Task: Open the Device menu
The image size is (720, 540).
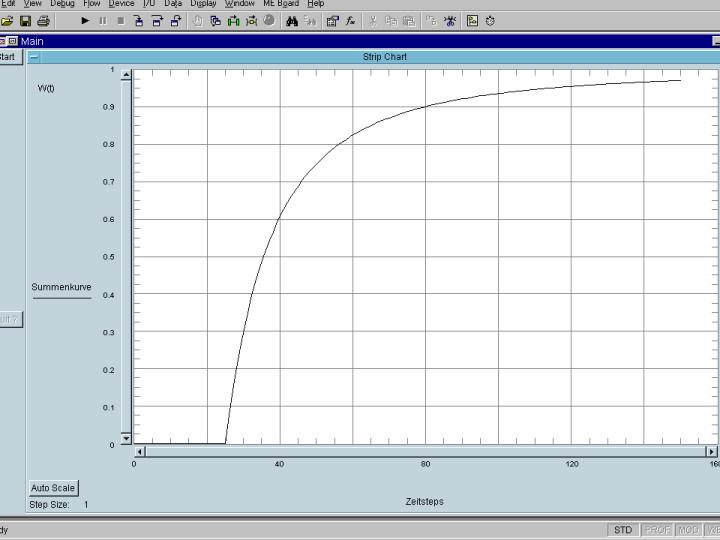Action: [121, 4]
